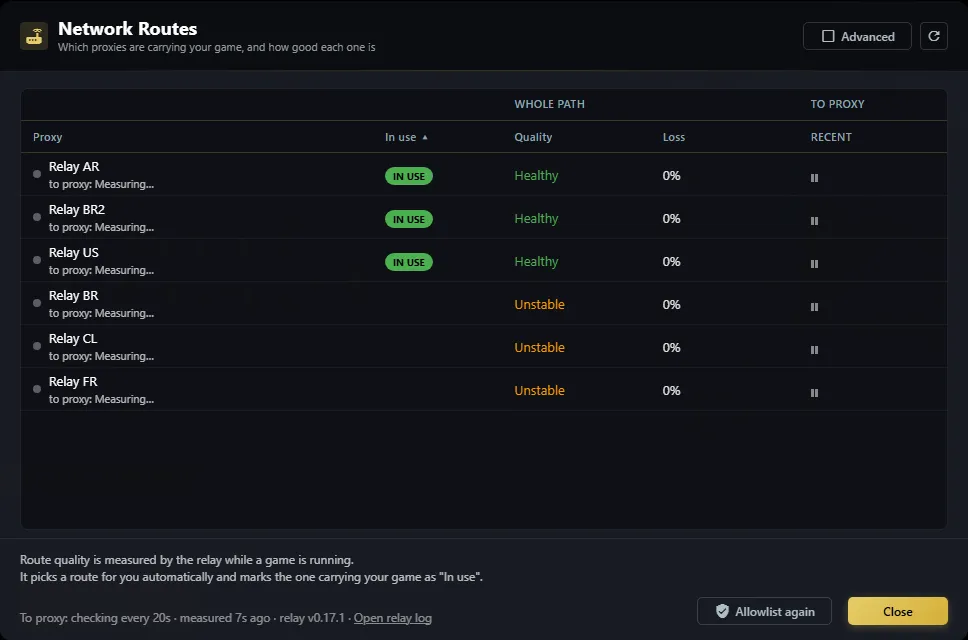Screen dimensions: 968x640
Task: Click the recent bars icon for Relay FR
Action: pos(814,393)
